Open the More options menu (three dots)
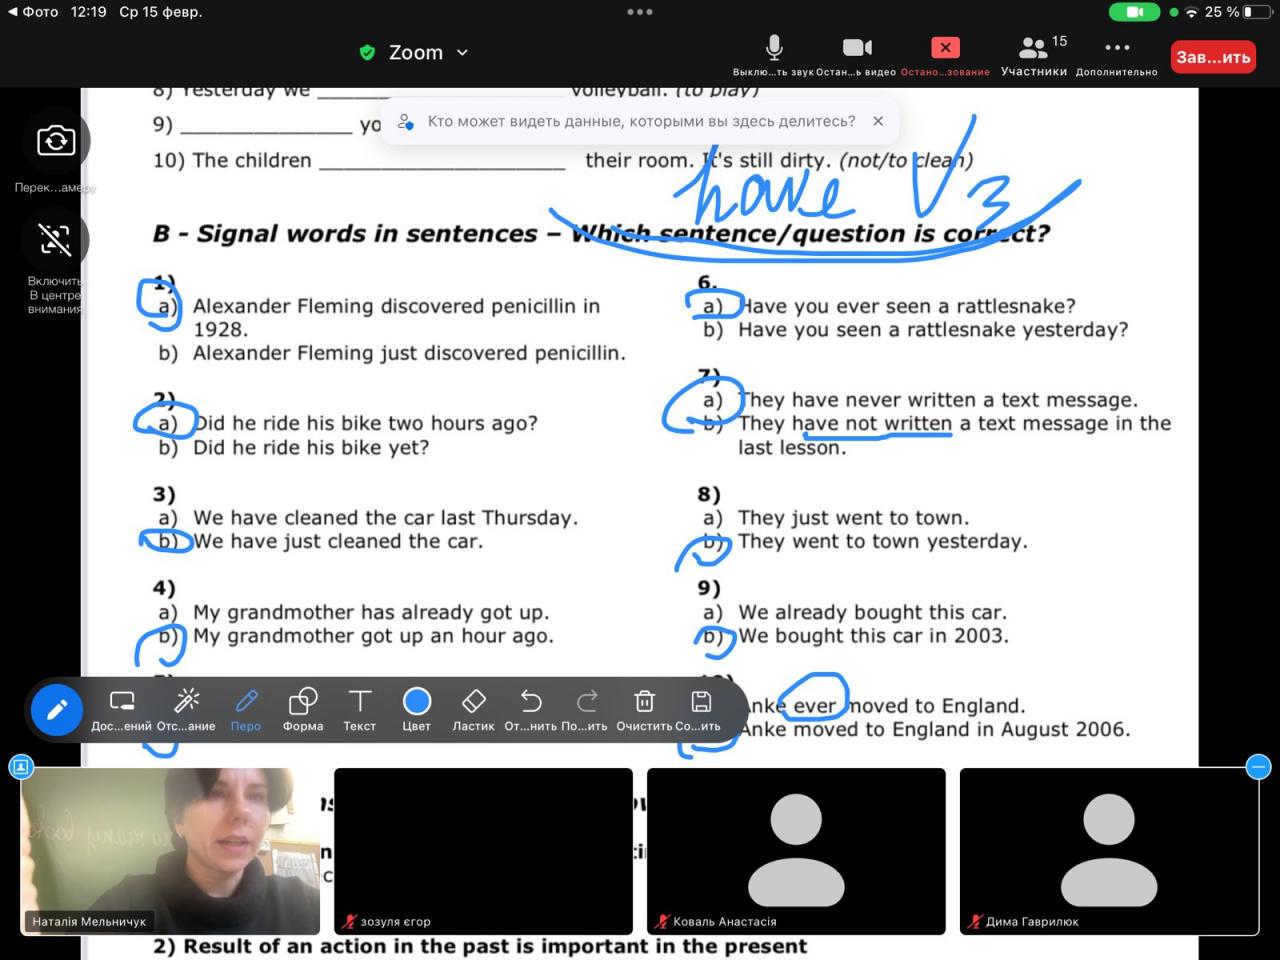This screenshot has height=960, width=1280. [x=1116, y=48]
